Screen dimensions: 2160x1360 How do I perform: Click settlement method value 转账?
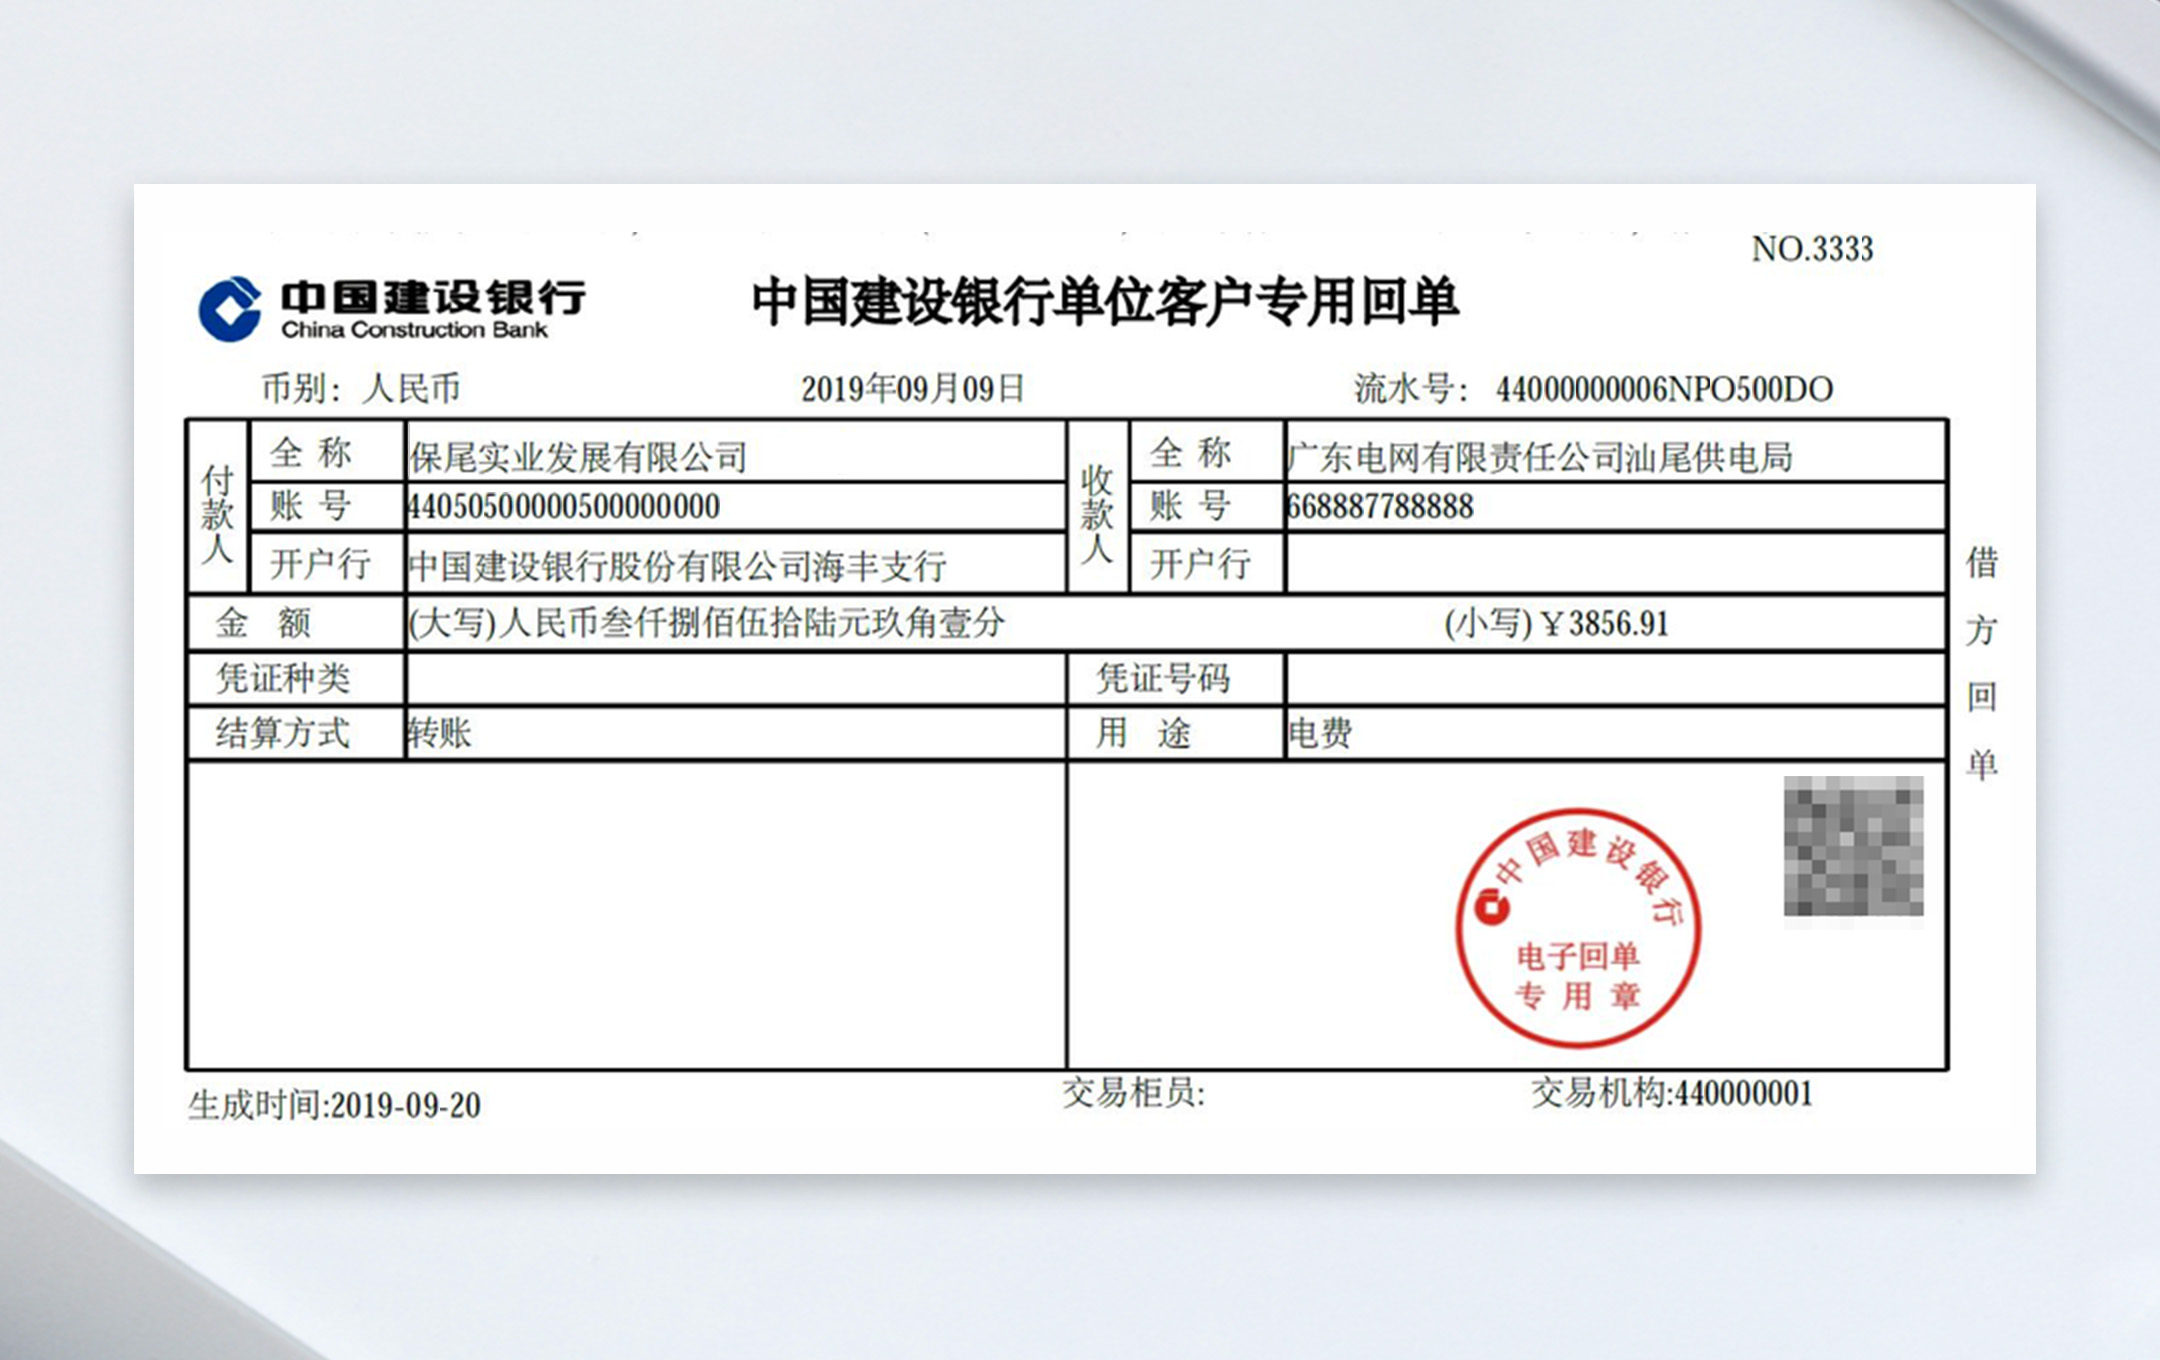pyautogui.click(x=439, y=734)
